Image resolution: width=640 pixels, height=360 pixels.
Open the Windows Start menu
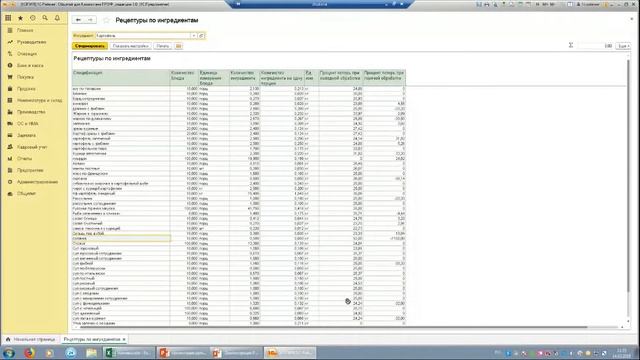(8, 353)
